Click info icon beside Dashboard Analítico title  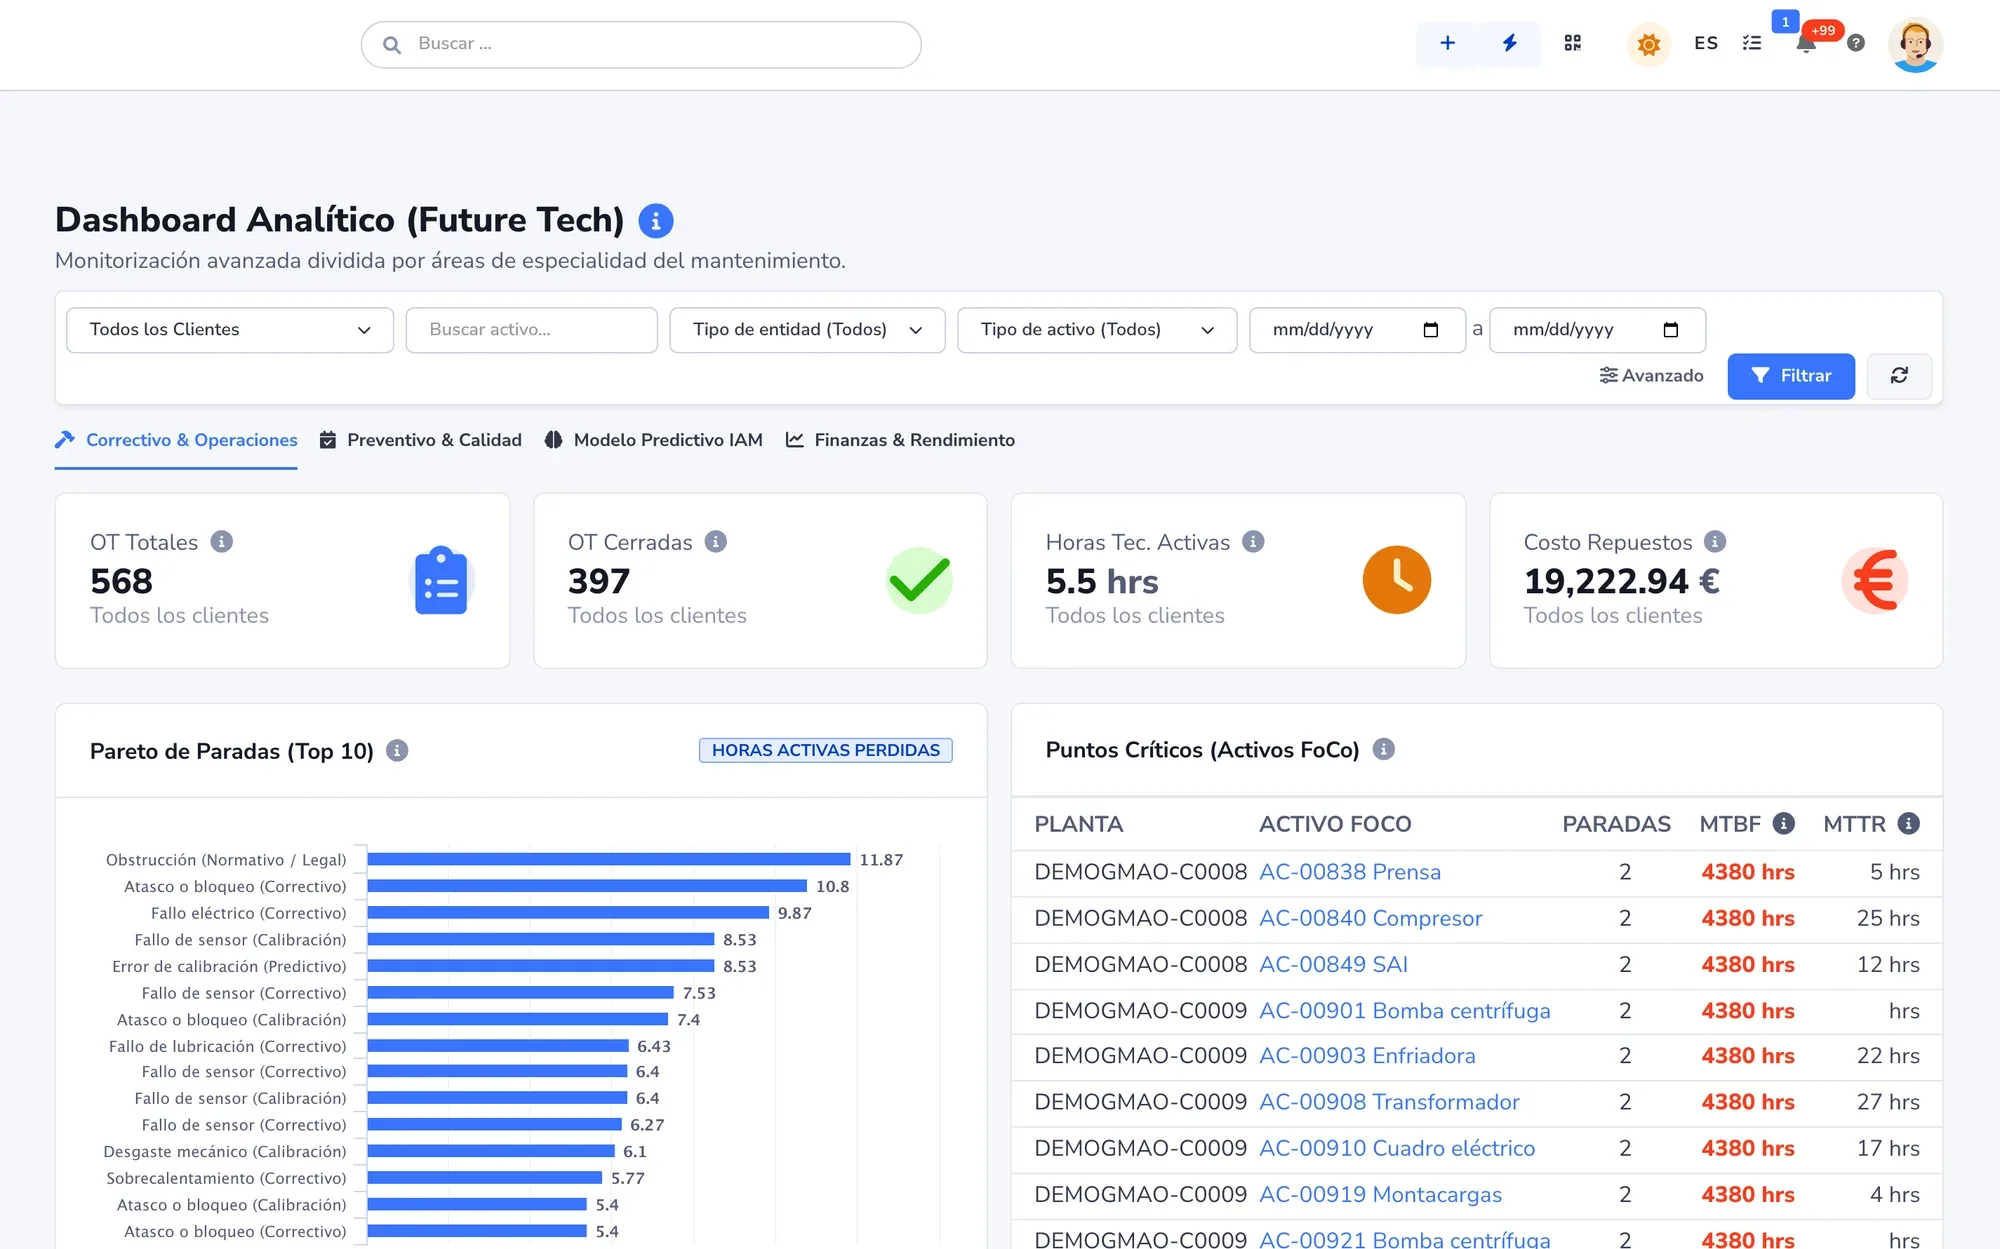(656, 221)
